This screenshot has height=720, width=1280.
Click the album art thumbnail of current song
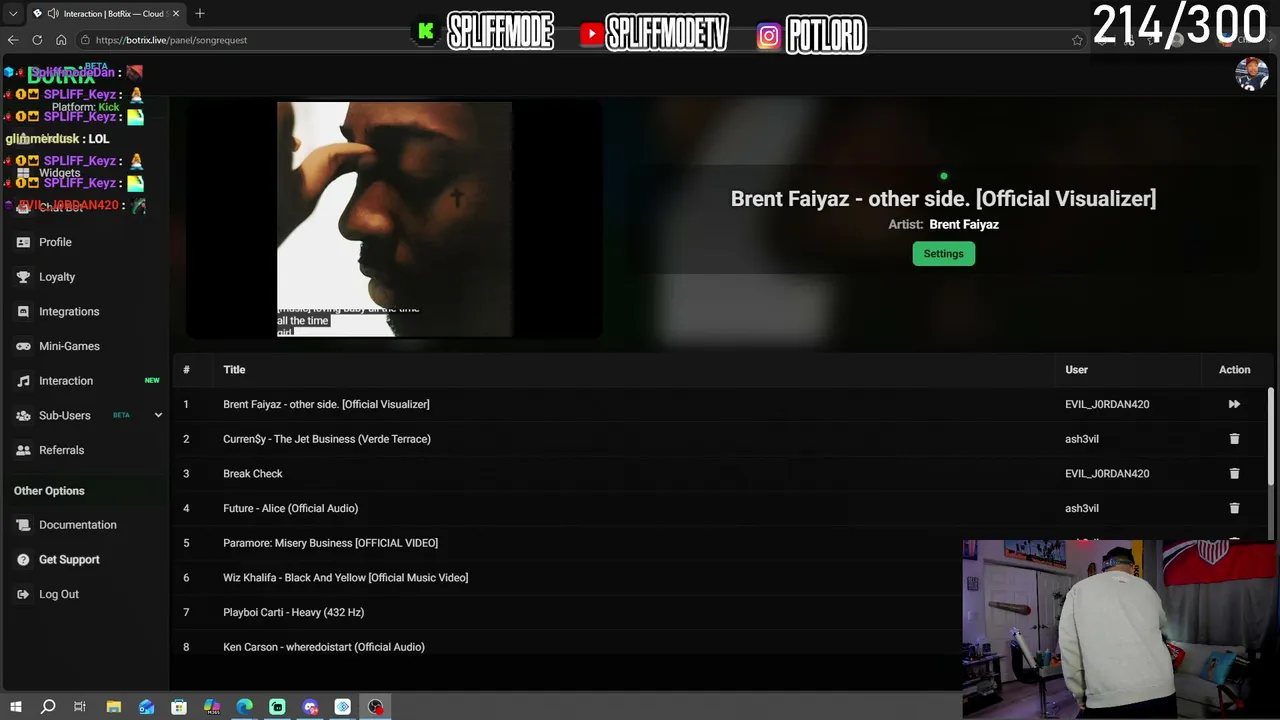point(394,219)
